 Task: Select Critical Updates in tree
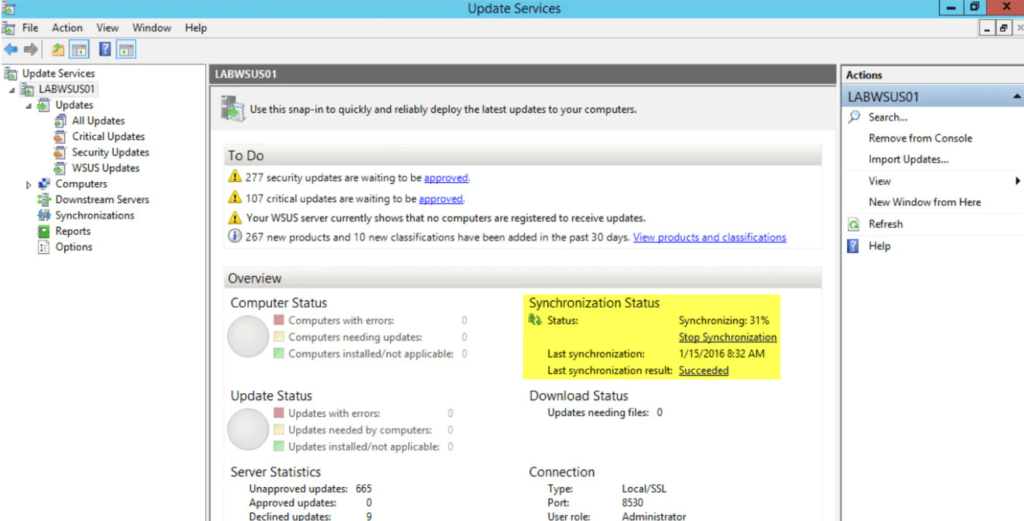click(x=108, y=136)
